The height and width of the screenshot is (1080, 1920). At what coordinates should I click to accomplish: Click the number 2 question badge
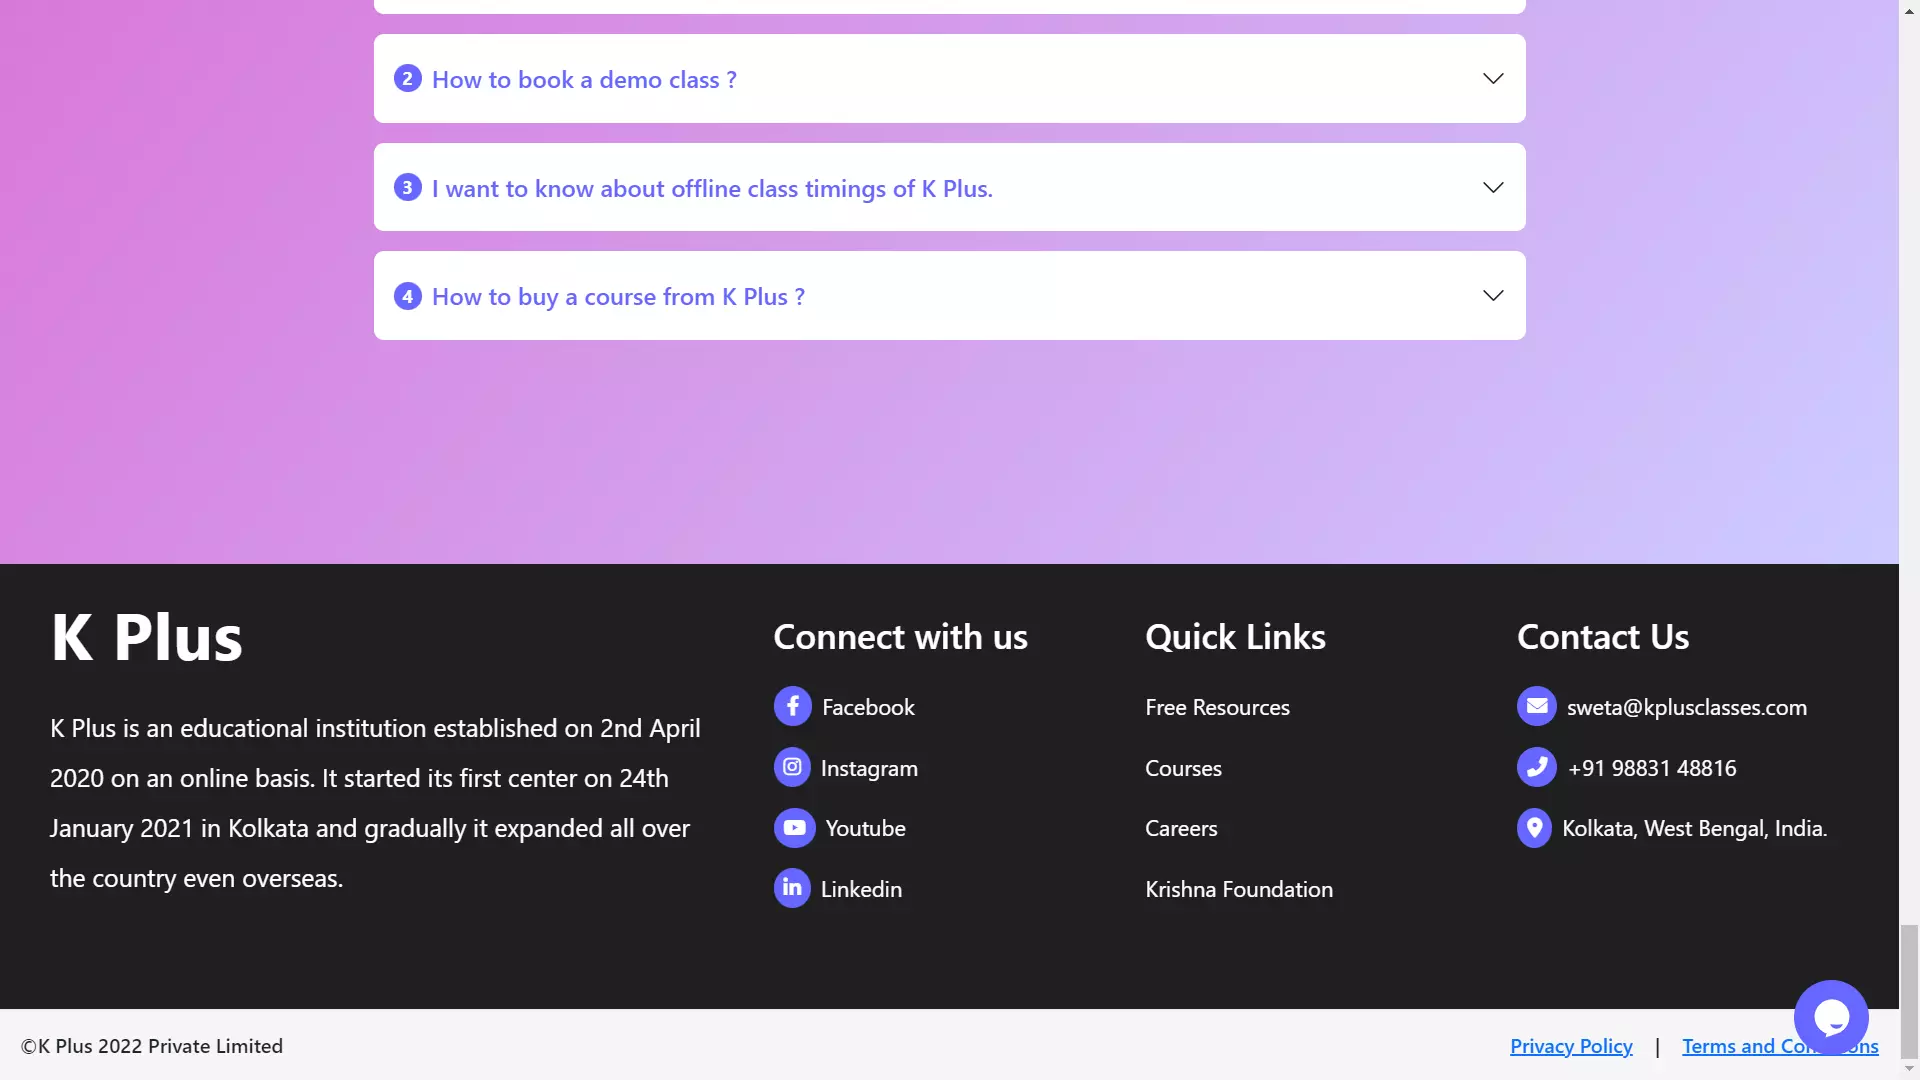[407, 78]
